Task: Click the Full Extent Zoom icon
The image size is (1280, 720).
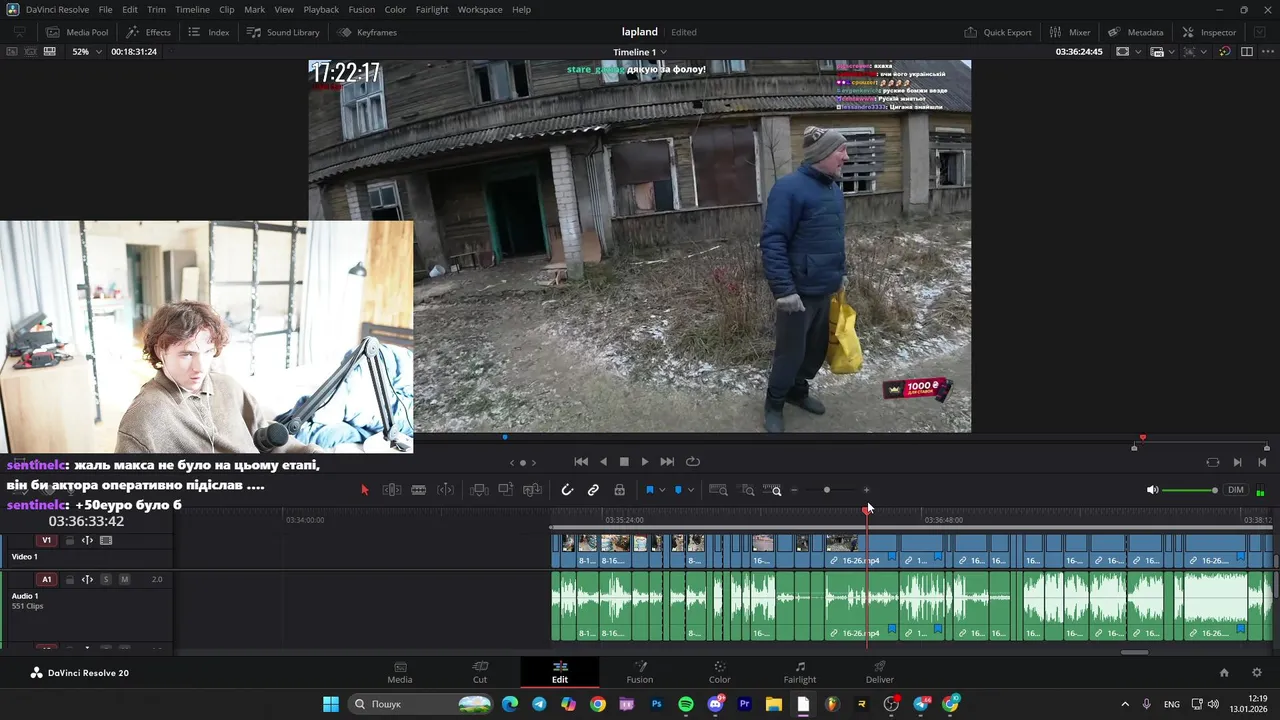Action: click(718, 490)
